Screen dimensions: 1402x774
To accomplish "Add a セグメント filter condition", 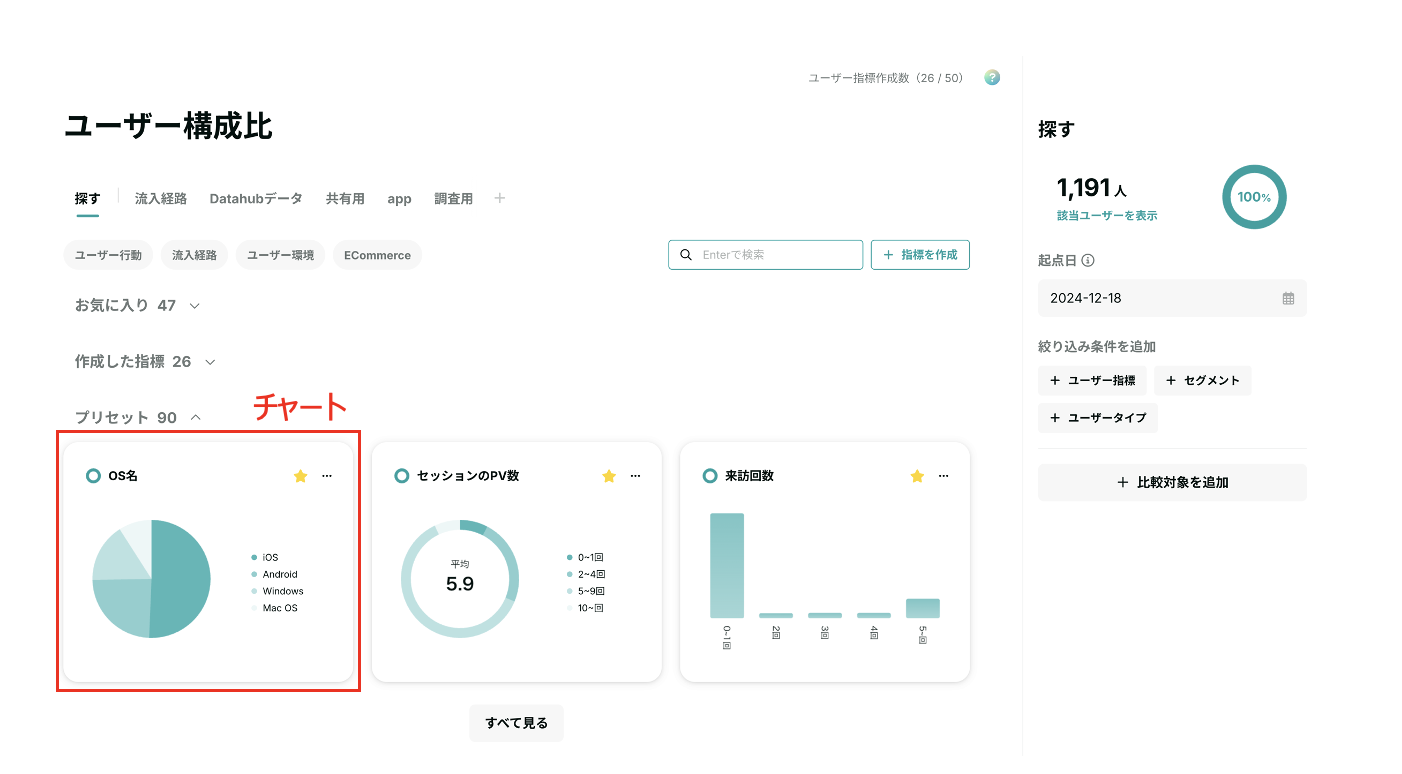I will pos(1202,380).
